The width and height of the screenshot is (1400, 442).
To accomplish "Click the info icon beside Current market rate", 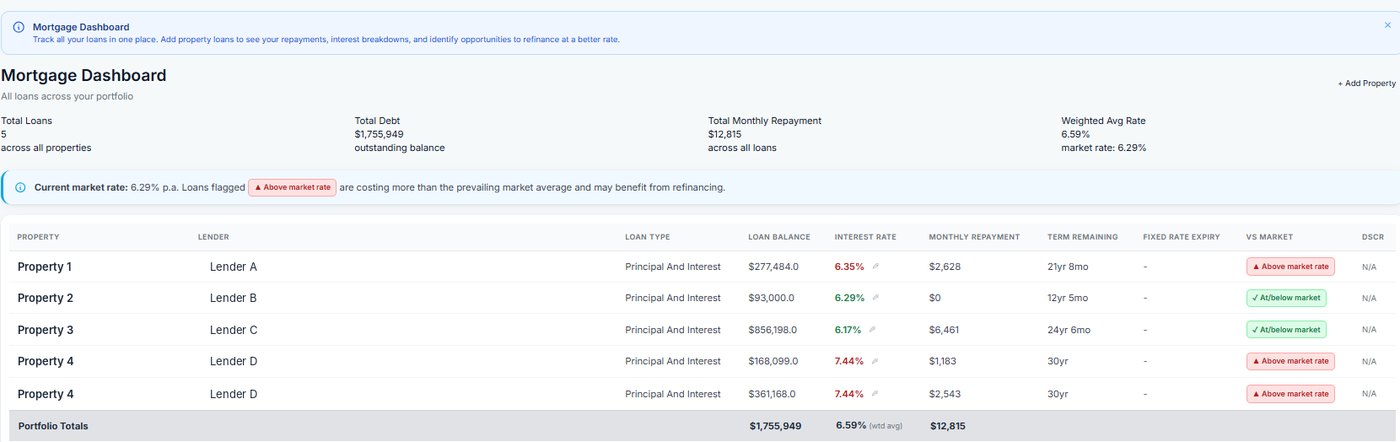I will pos(20,187).
